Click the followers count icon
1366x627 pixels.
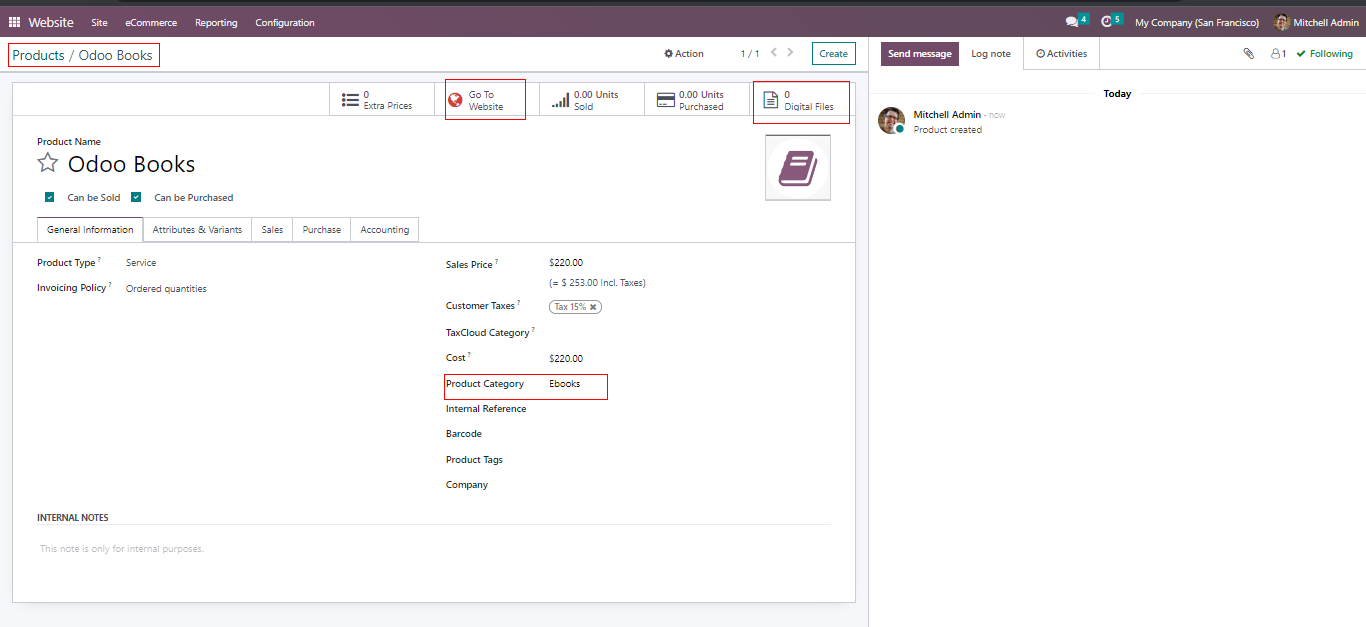[1278, 54]
